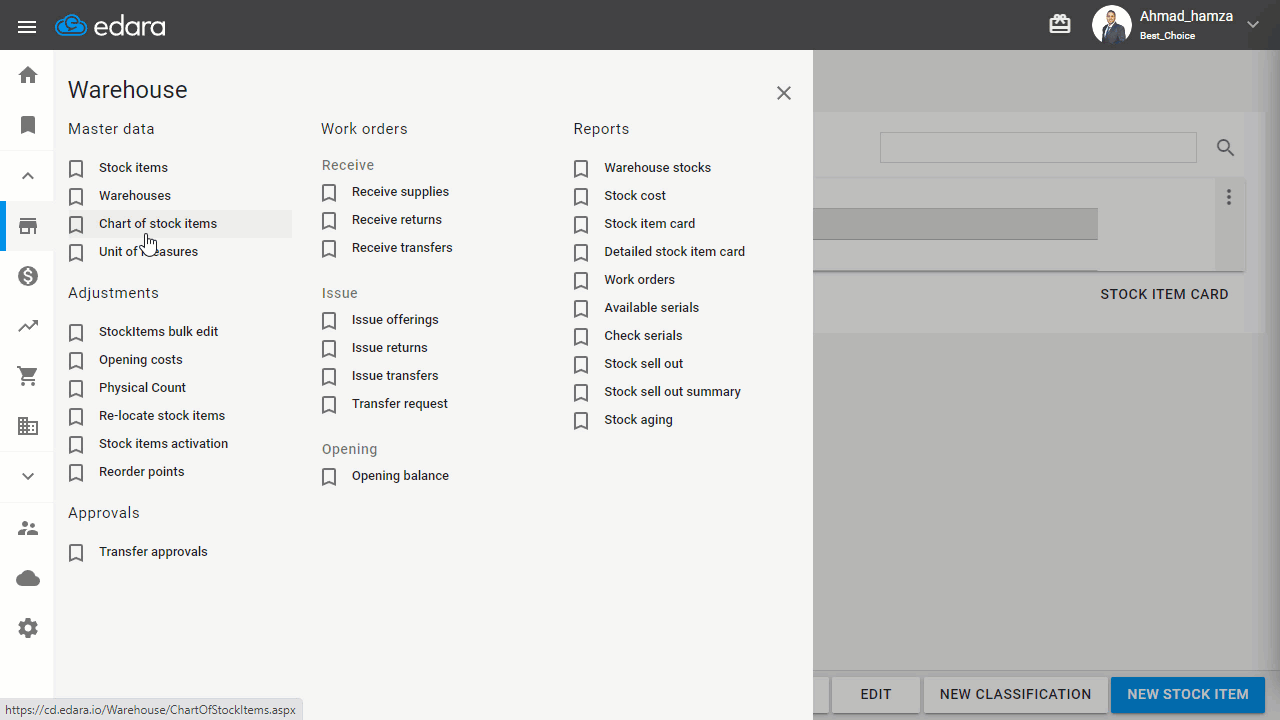This screenshot has width=1280, height=720.
Task: Open Stock aging report
Action: click(x=638, y=420)
